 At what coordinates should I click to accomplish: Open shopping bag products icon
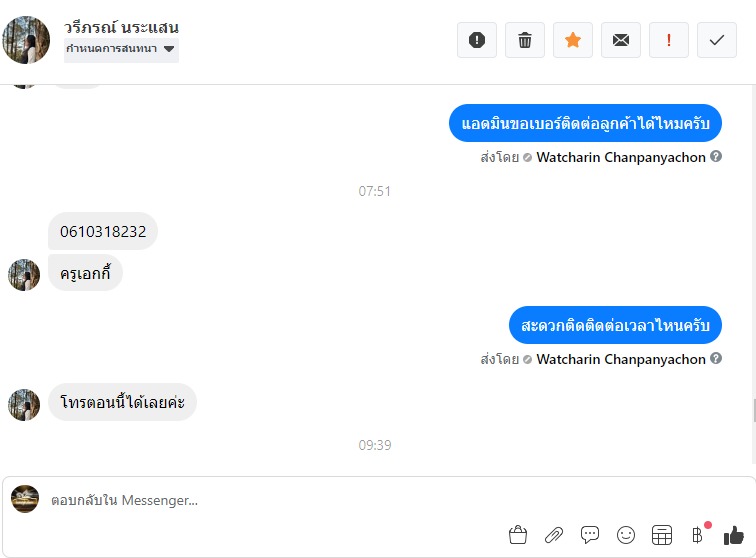(518, 535)
